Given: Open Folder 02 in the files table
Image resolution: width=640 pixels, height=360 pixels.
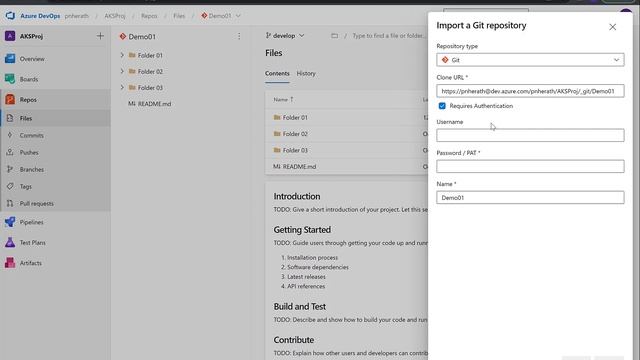Looking at the screenshot, I should click(295, 134).
